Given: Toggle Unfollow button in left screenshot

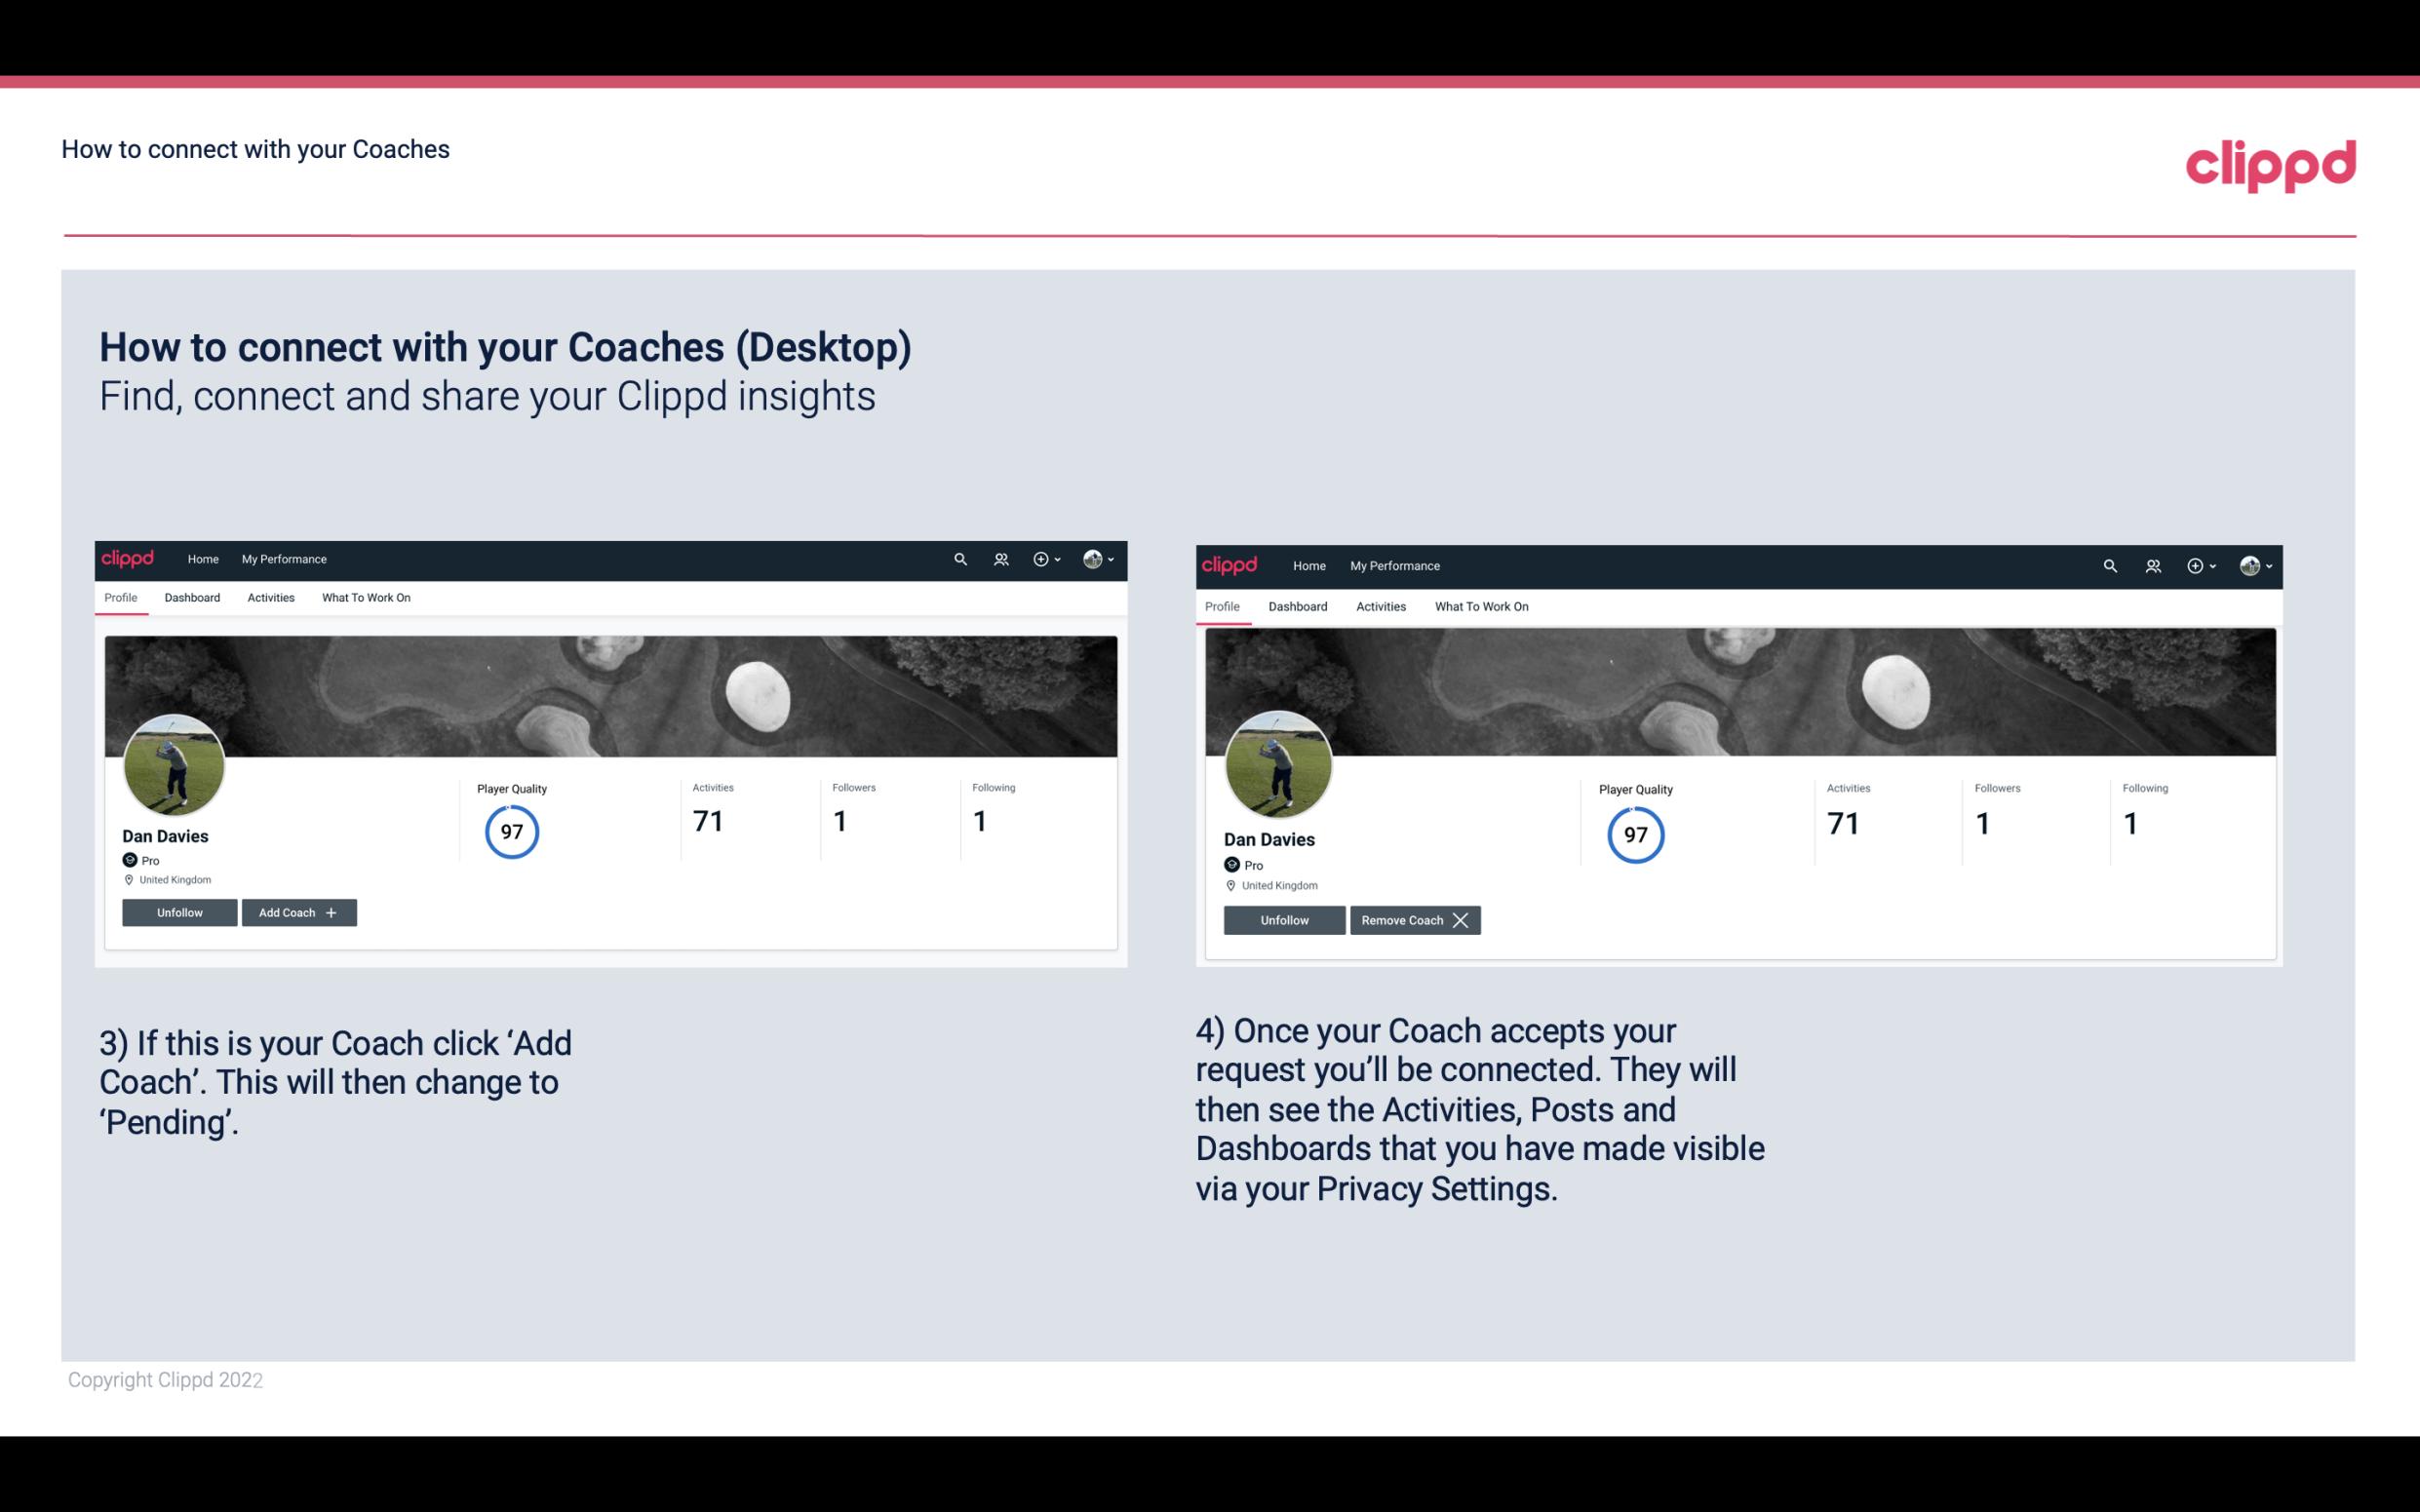Looking at the screenshot, I should pyautogui.click(x=179, y=912).
